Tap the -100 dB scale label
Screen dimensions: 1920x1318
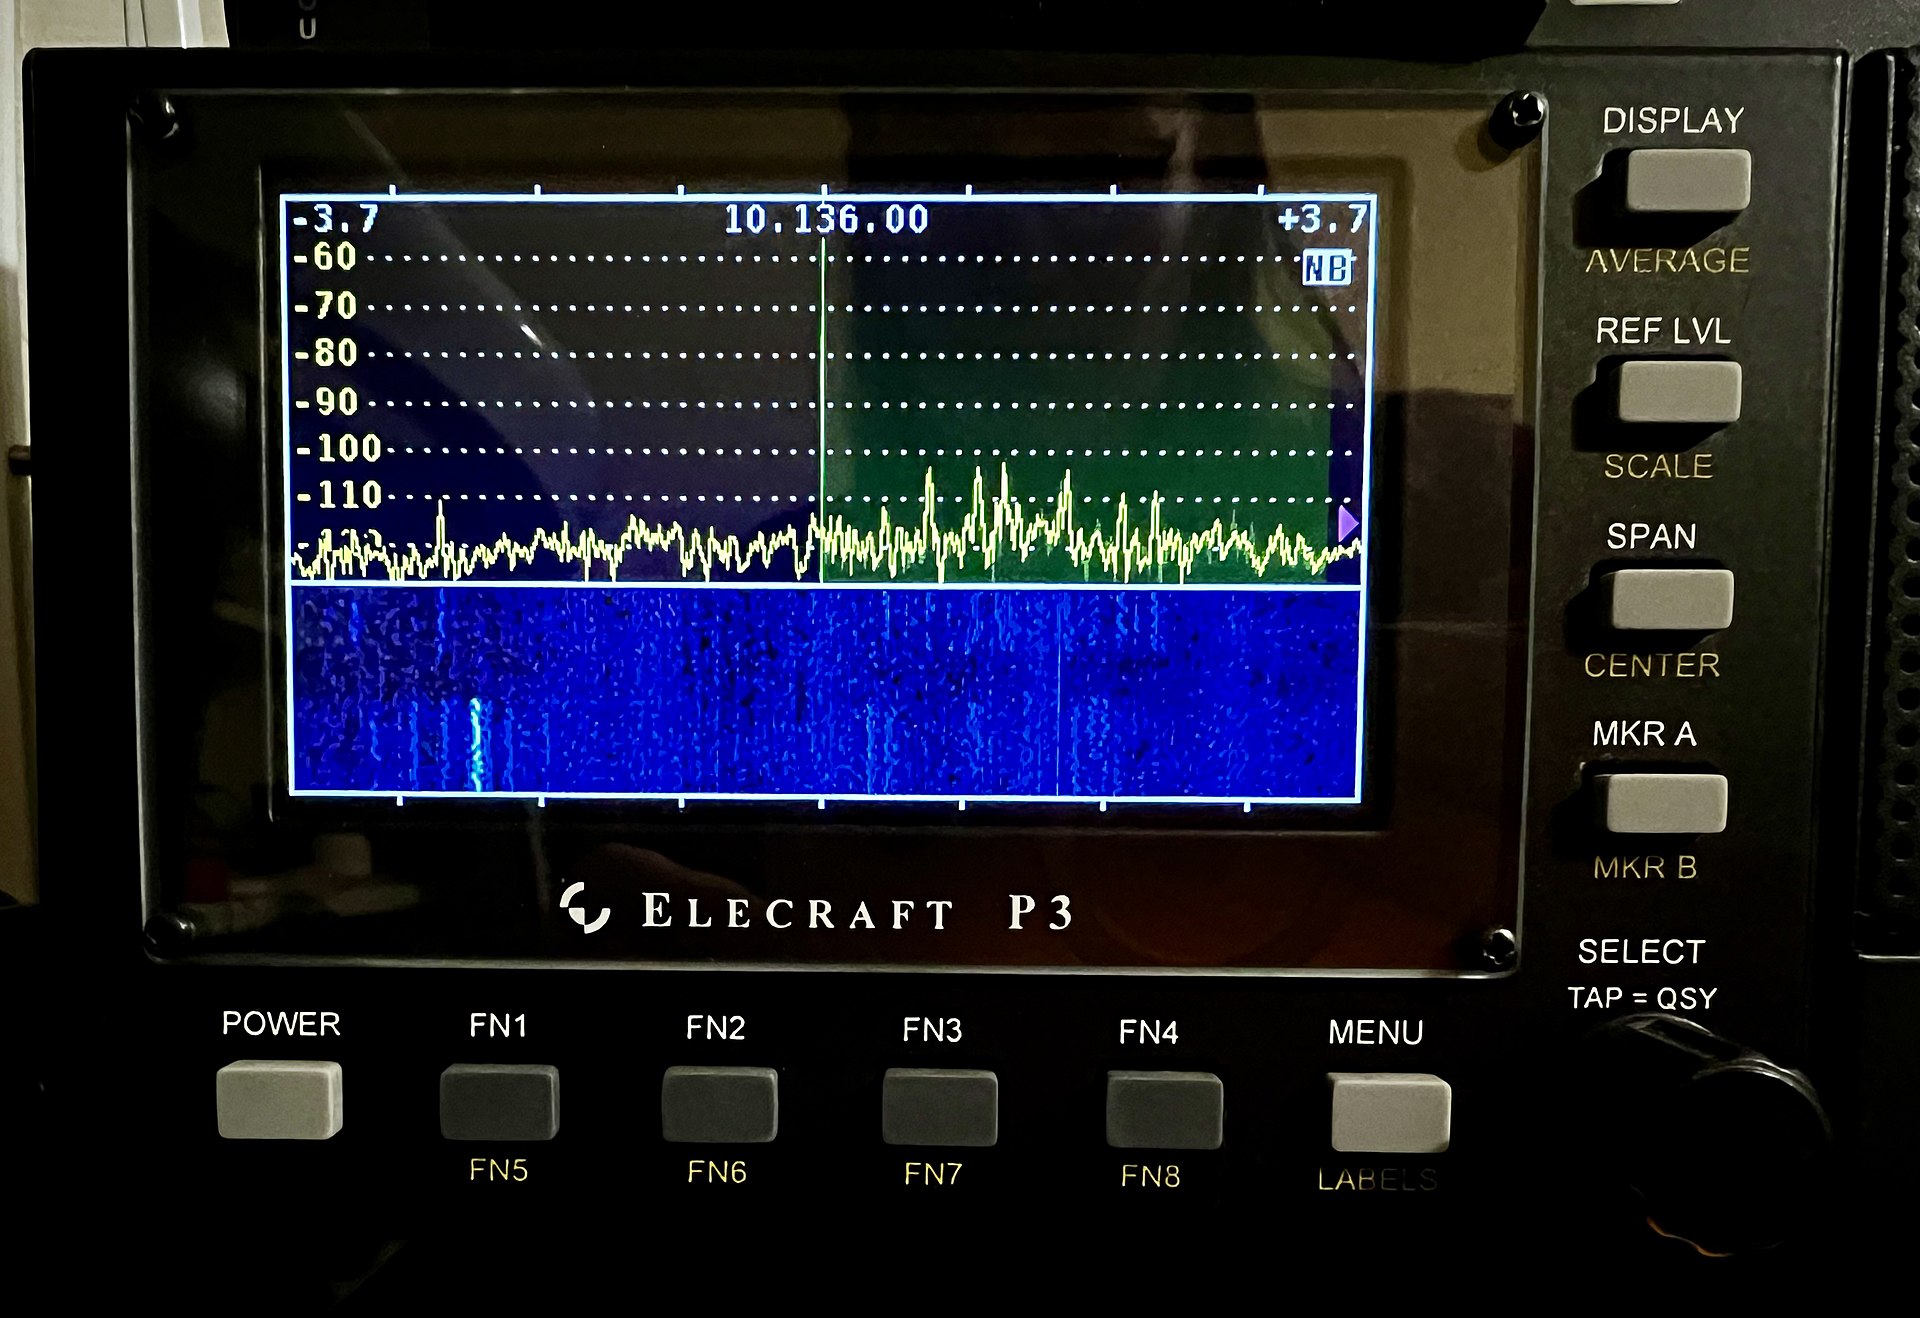point(339,448)
